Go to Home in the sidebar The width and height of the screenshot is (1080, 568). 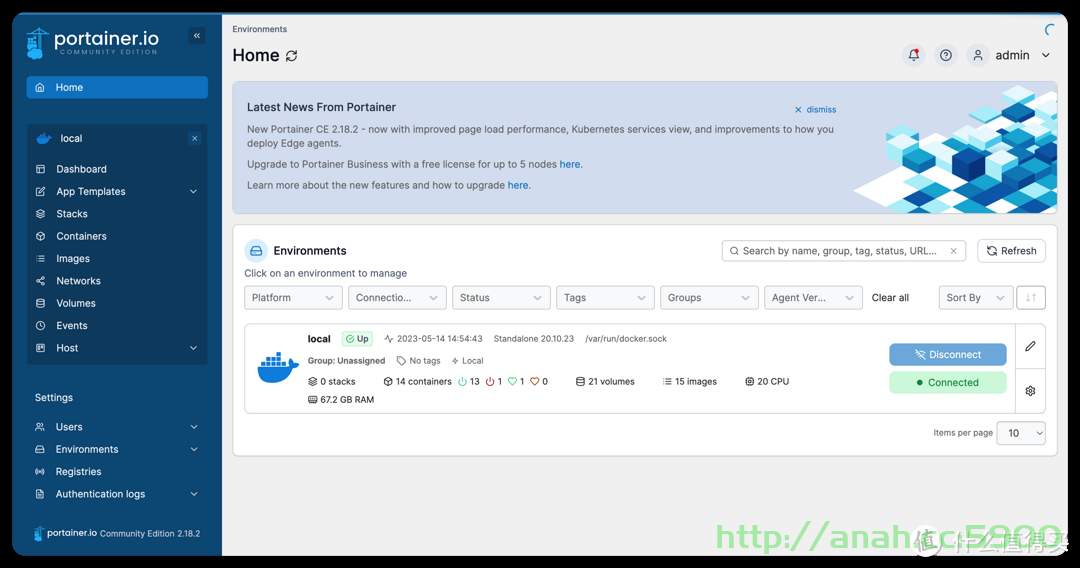(x=117, y=87)
